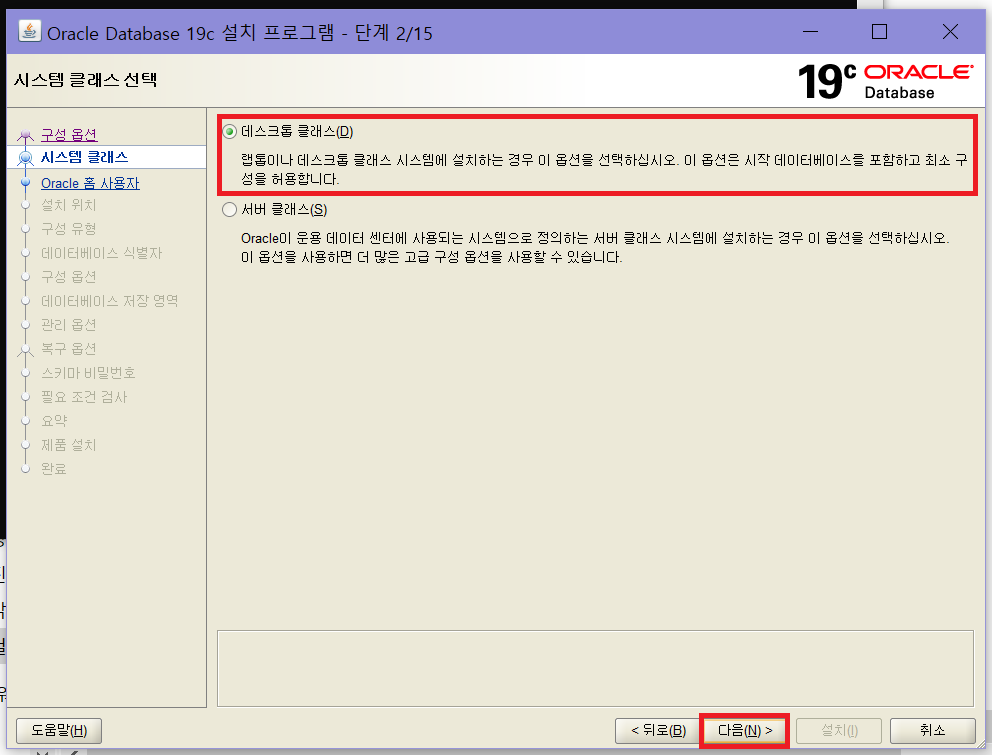
Task: Click the topmost 구성 옵션 step marker icon
Action: (x=25, y=135)
